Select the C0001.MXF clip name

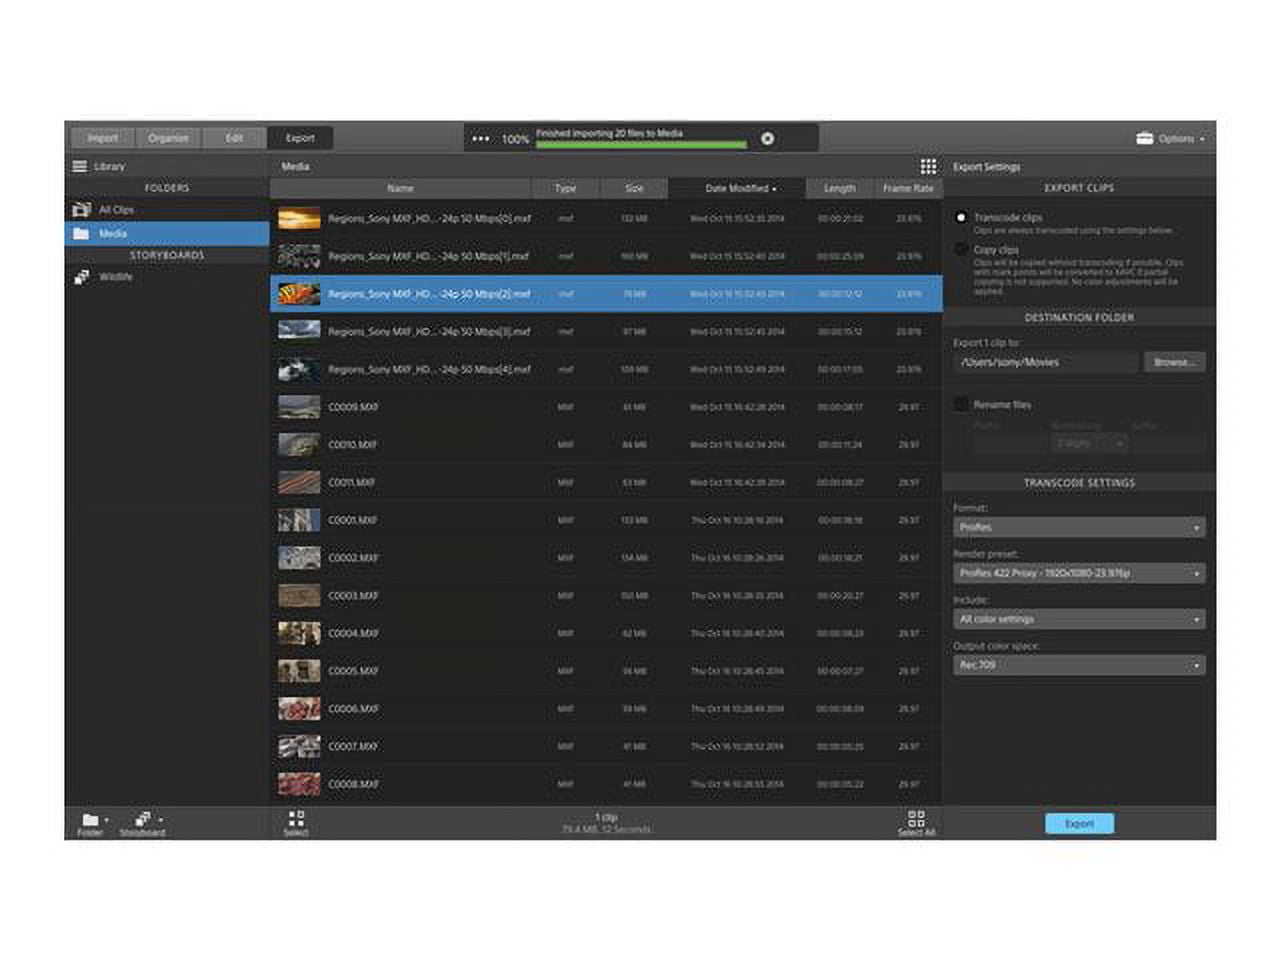tap(353, 520)
